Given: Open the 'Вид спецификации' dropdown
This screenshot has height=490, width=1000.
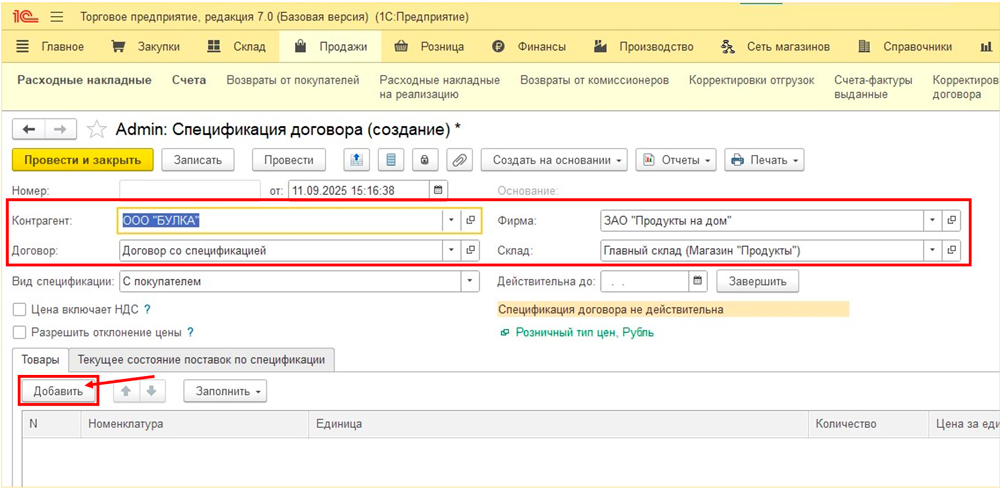Looking at the screenshot, I should 470,282.
